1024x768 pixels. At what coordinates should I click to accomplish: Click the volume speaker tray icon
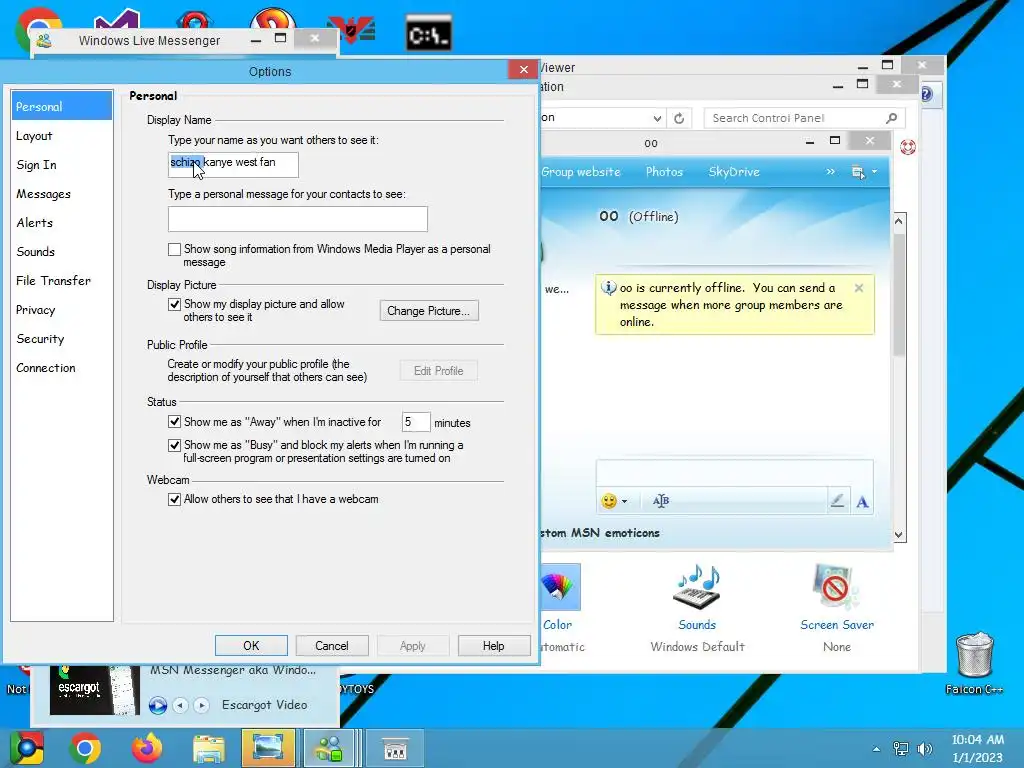point(924,749)
